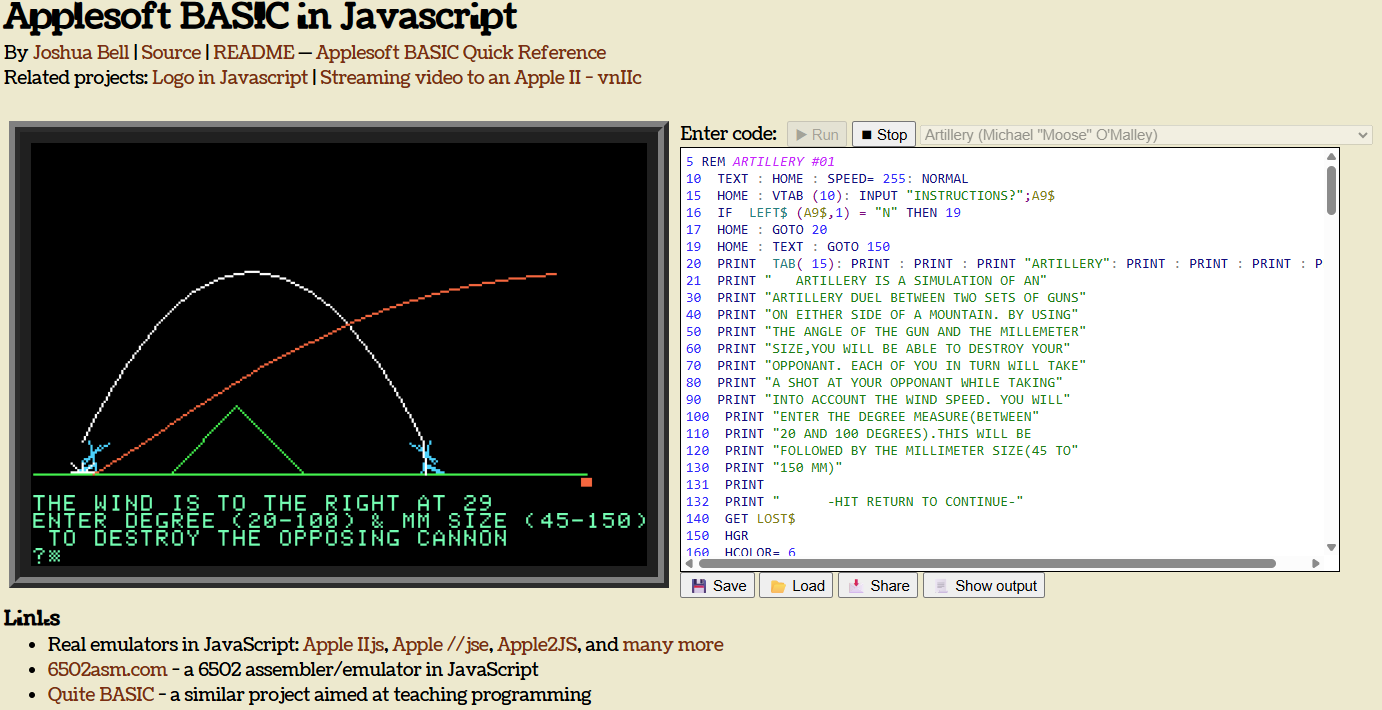
Task: Click code editor vertical scrollbar thumb
Action: [1331, 189]
